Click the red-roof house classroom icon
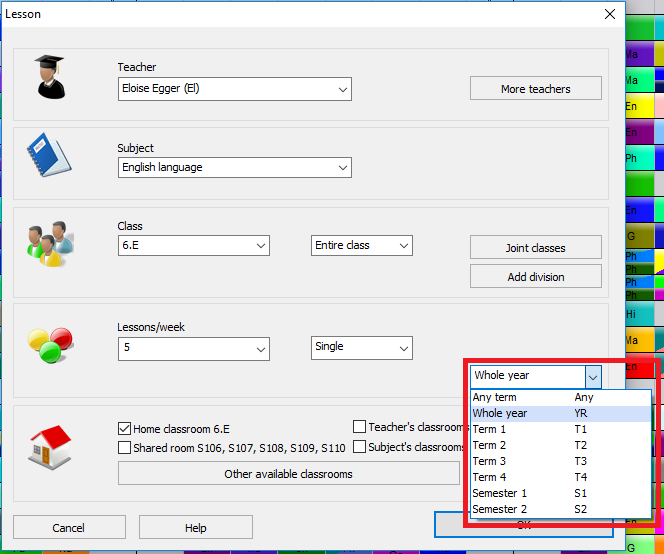Image resolution: width=664 pixels, height=554 pixels. (50, 446)
